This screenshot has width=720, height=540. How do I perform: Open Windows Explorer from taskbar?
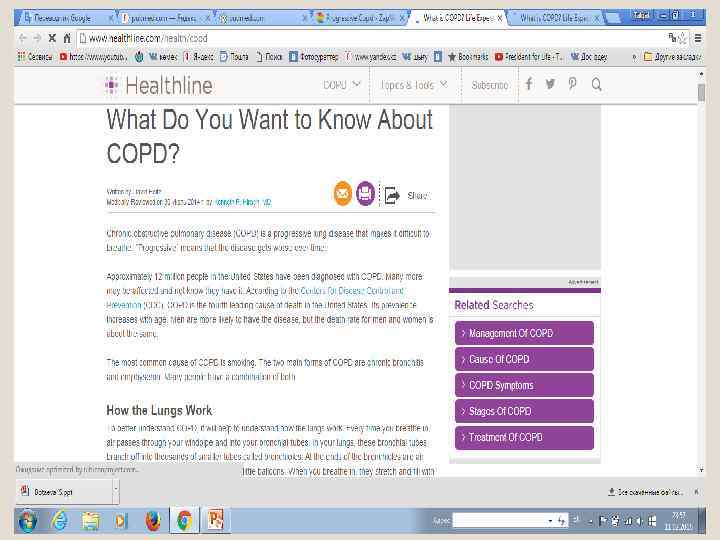pyautogui.click(x=90, y=520)
